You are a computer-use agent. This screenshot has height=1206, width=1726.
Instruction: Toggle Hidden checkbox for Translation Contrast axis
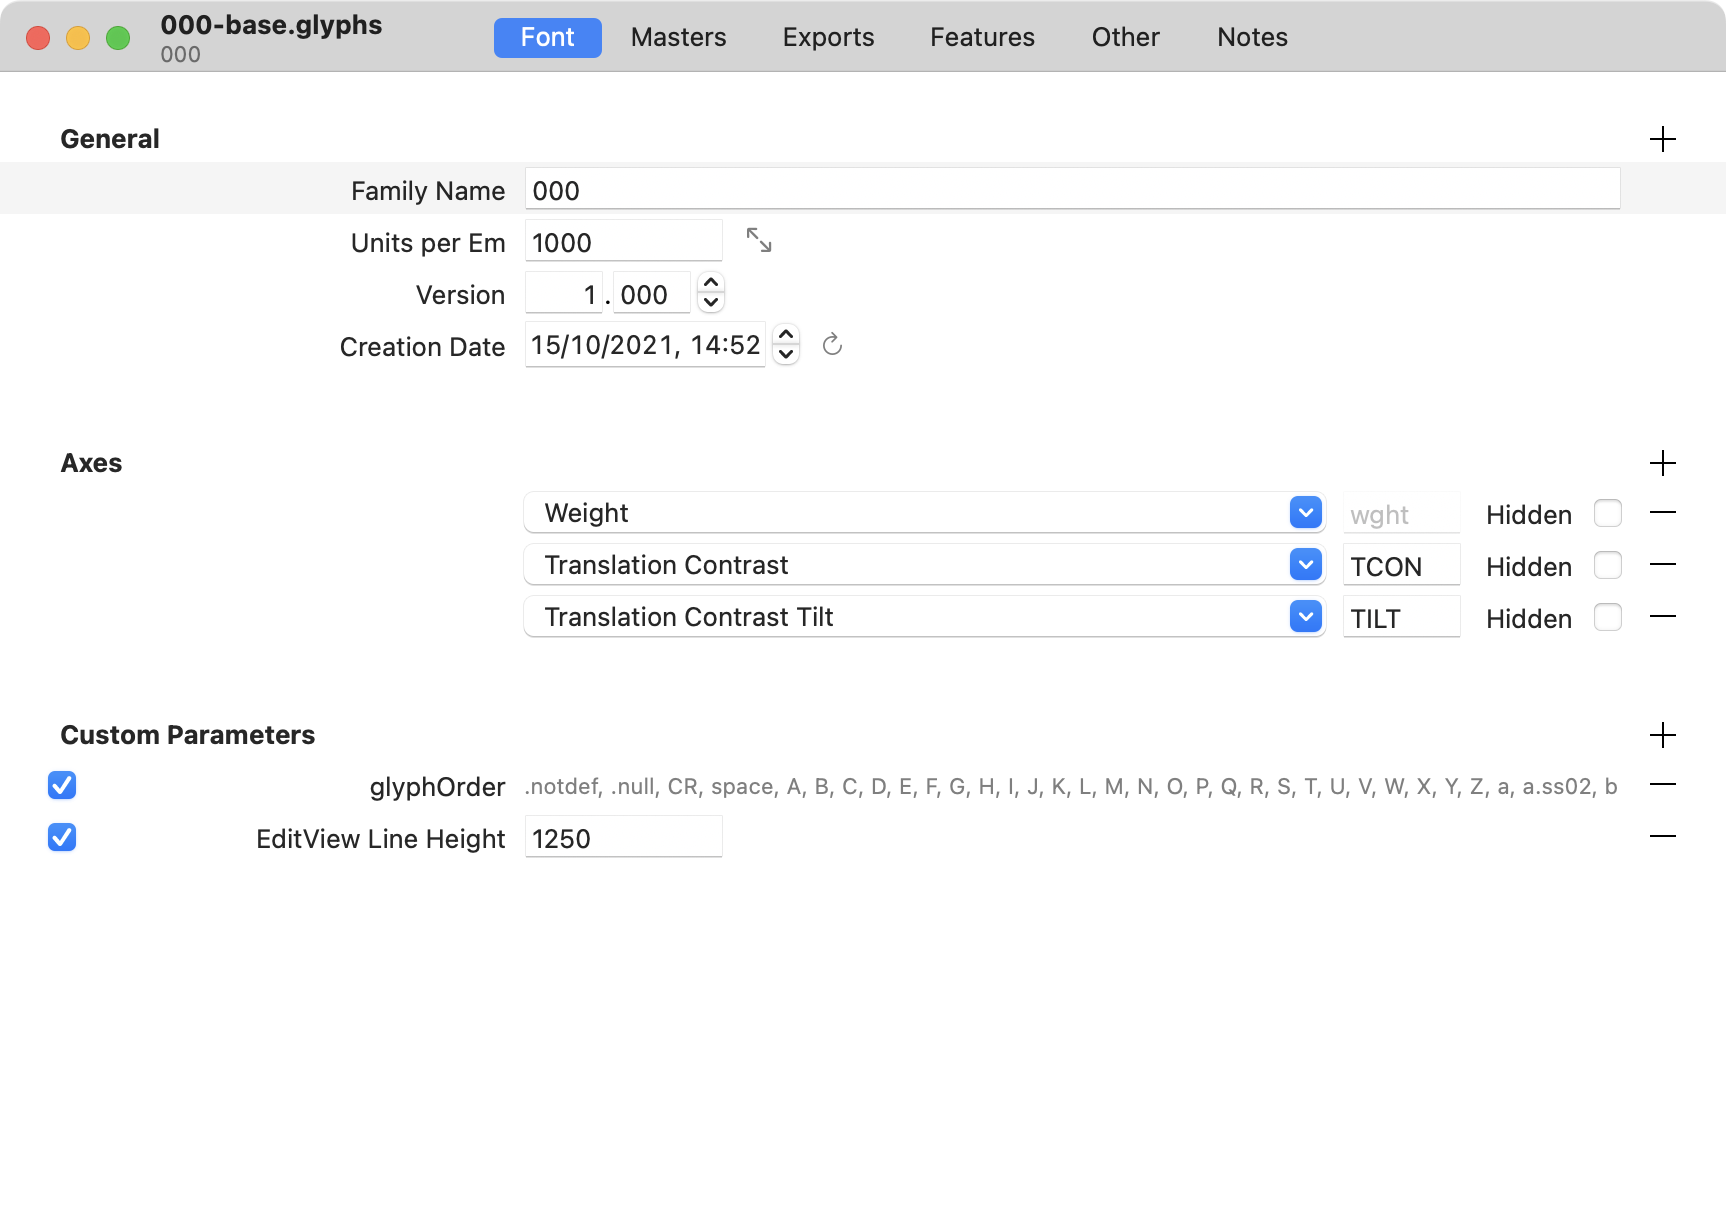pyautogui.click(x=1608, y=565)
